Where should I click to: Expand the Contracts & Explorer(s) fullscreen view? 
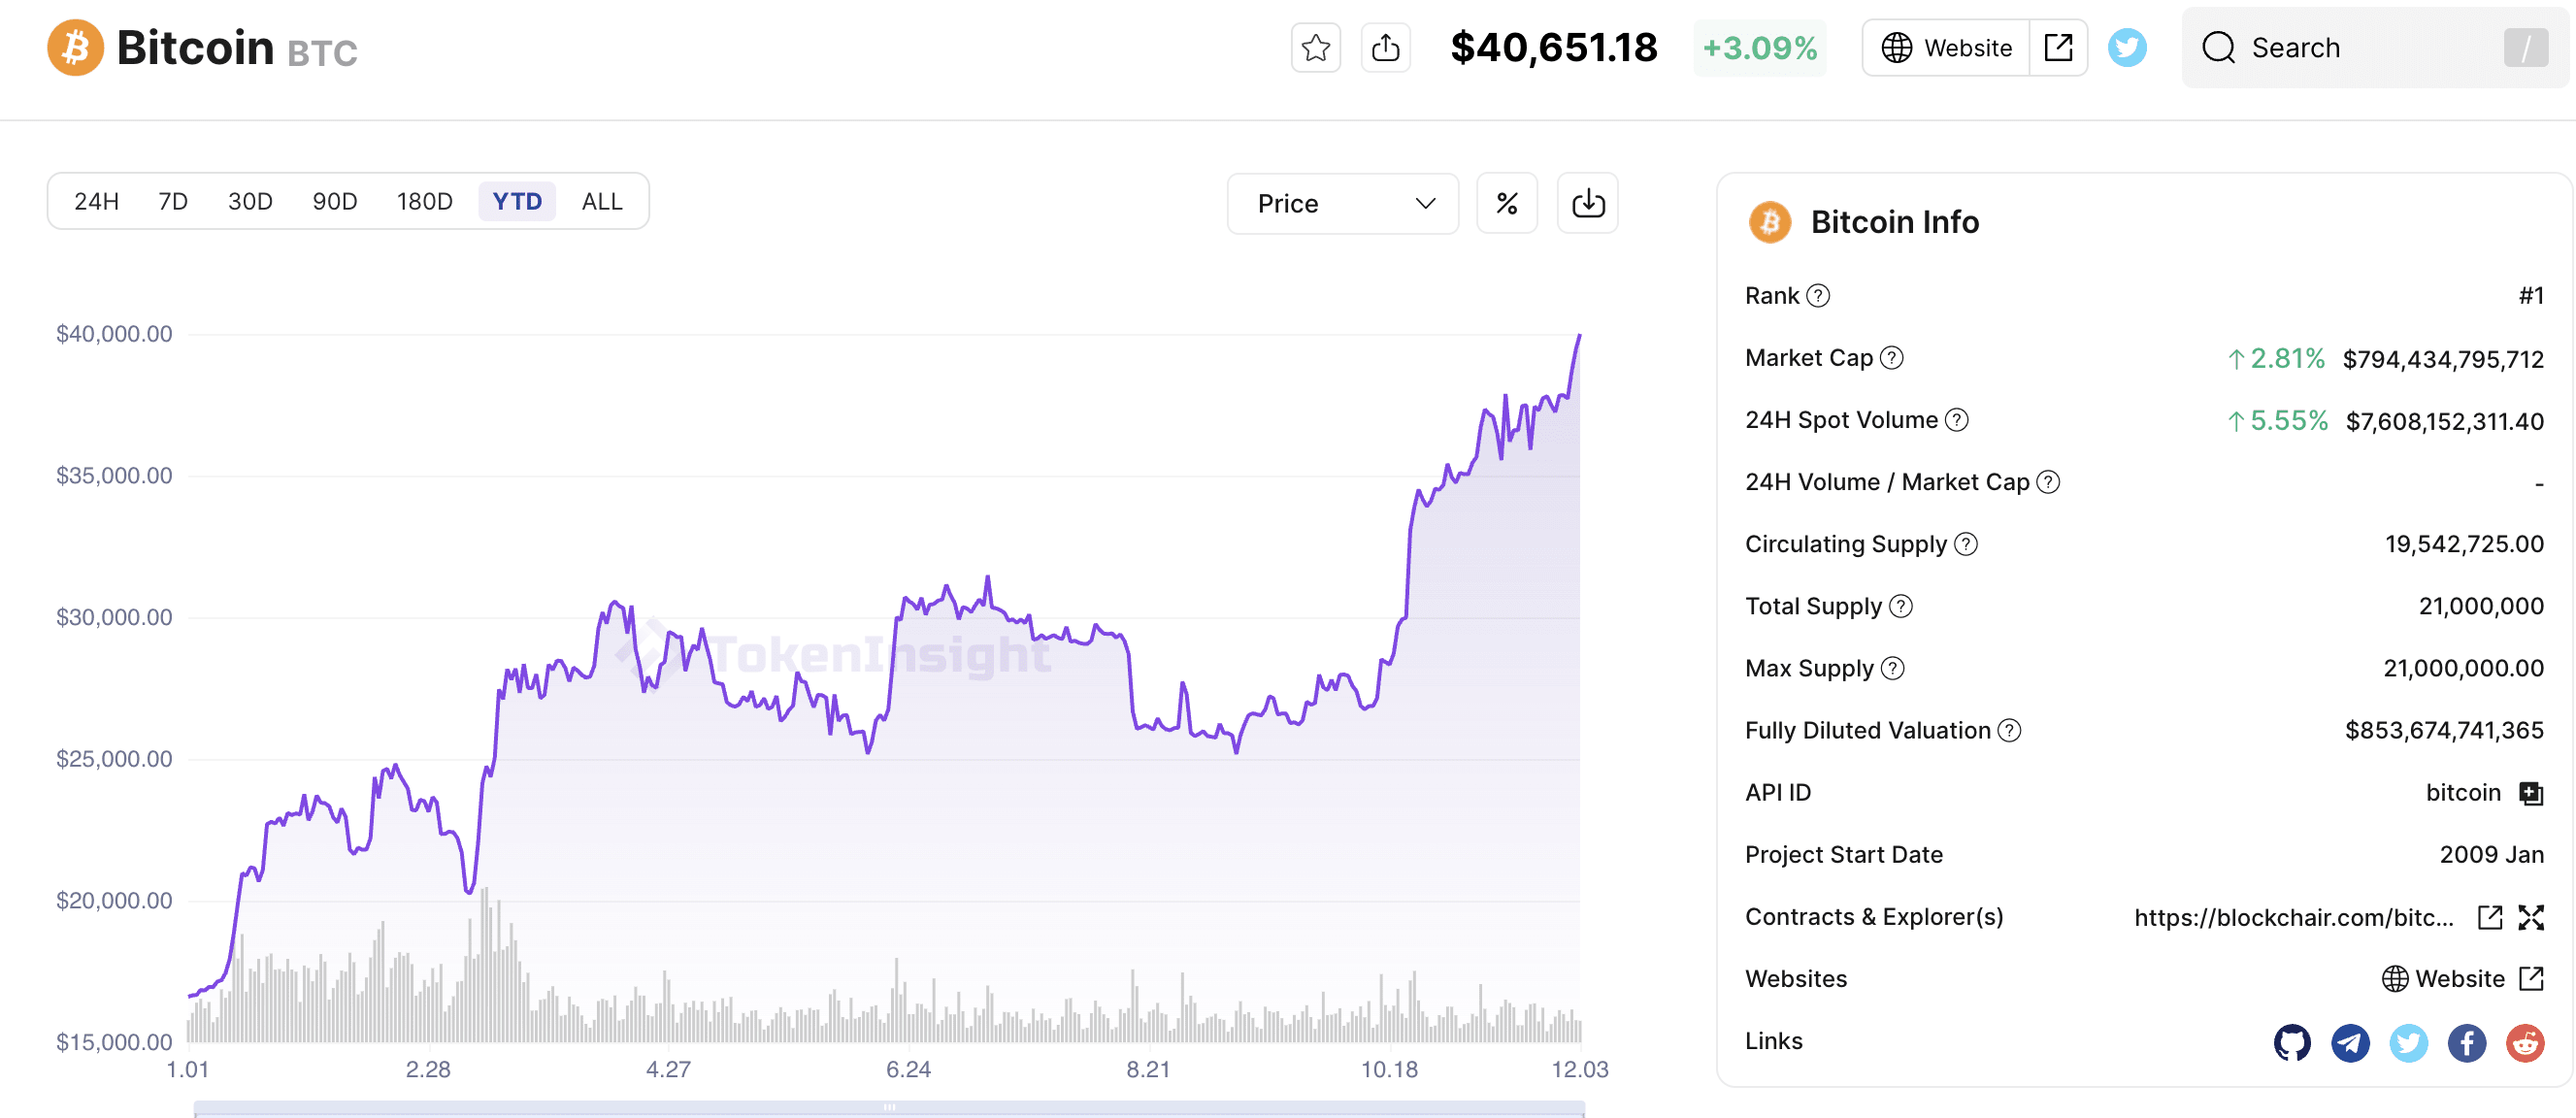tap(2531, 916)
